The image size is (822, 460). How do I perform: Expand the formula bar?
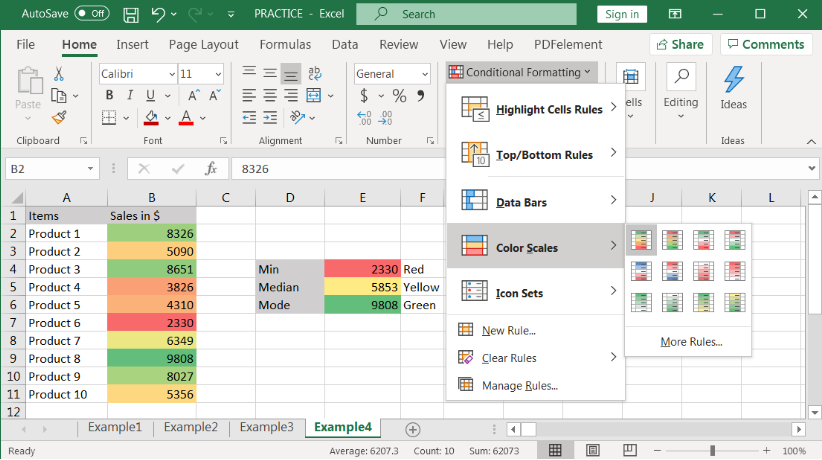[812, 168]
